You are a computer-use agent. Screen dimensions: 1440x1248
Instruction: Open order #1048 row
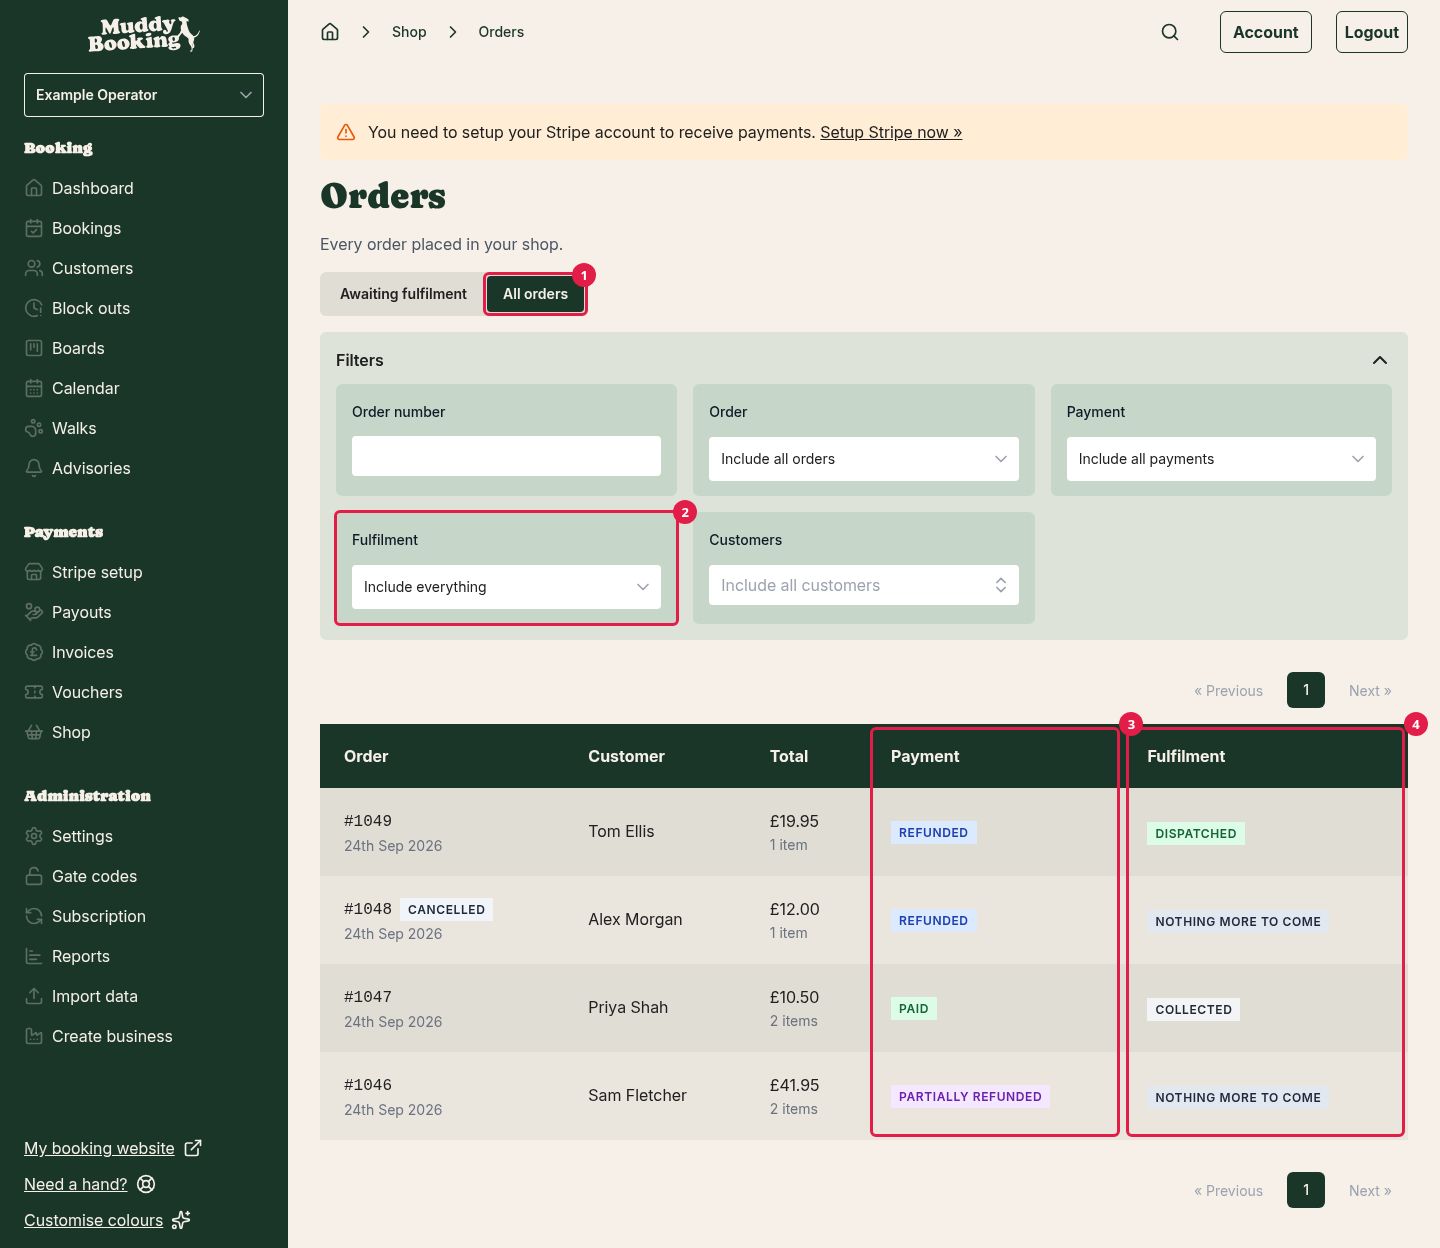[x=864, y=920]
